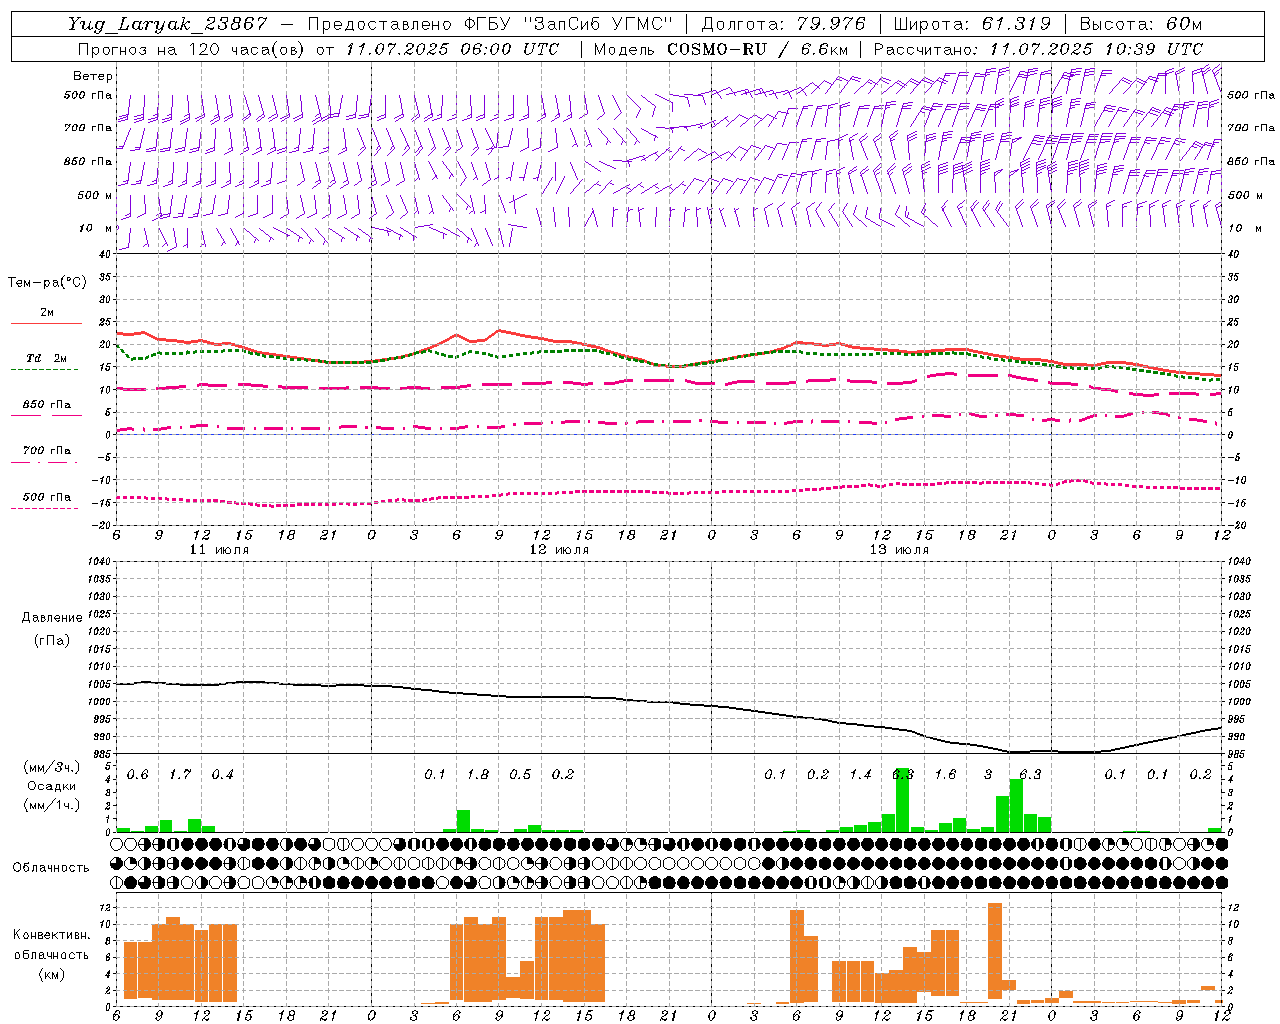The width and height of the screenshot is (1280, 1024).
Task: Click the 1.6 precipitation value
Action: (x=945, y=775)
